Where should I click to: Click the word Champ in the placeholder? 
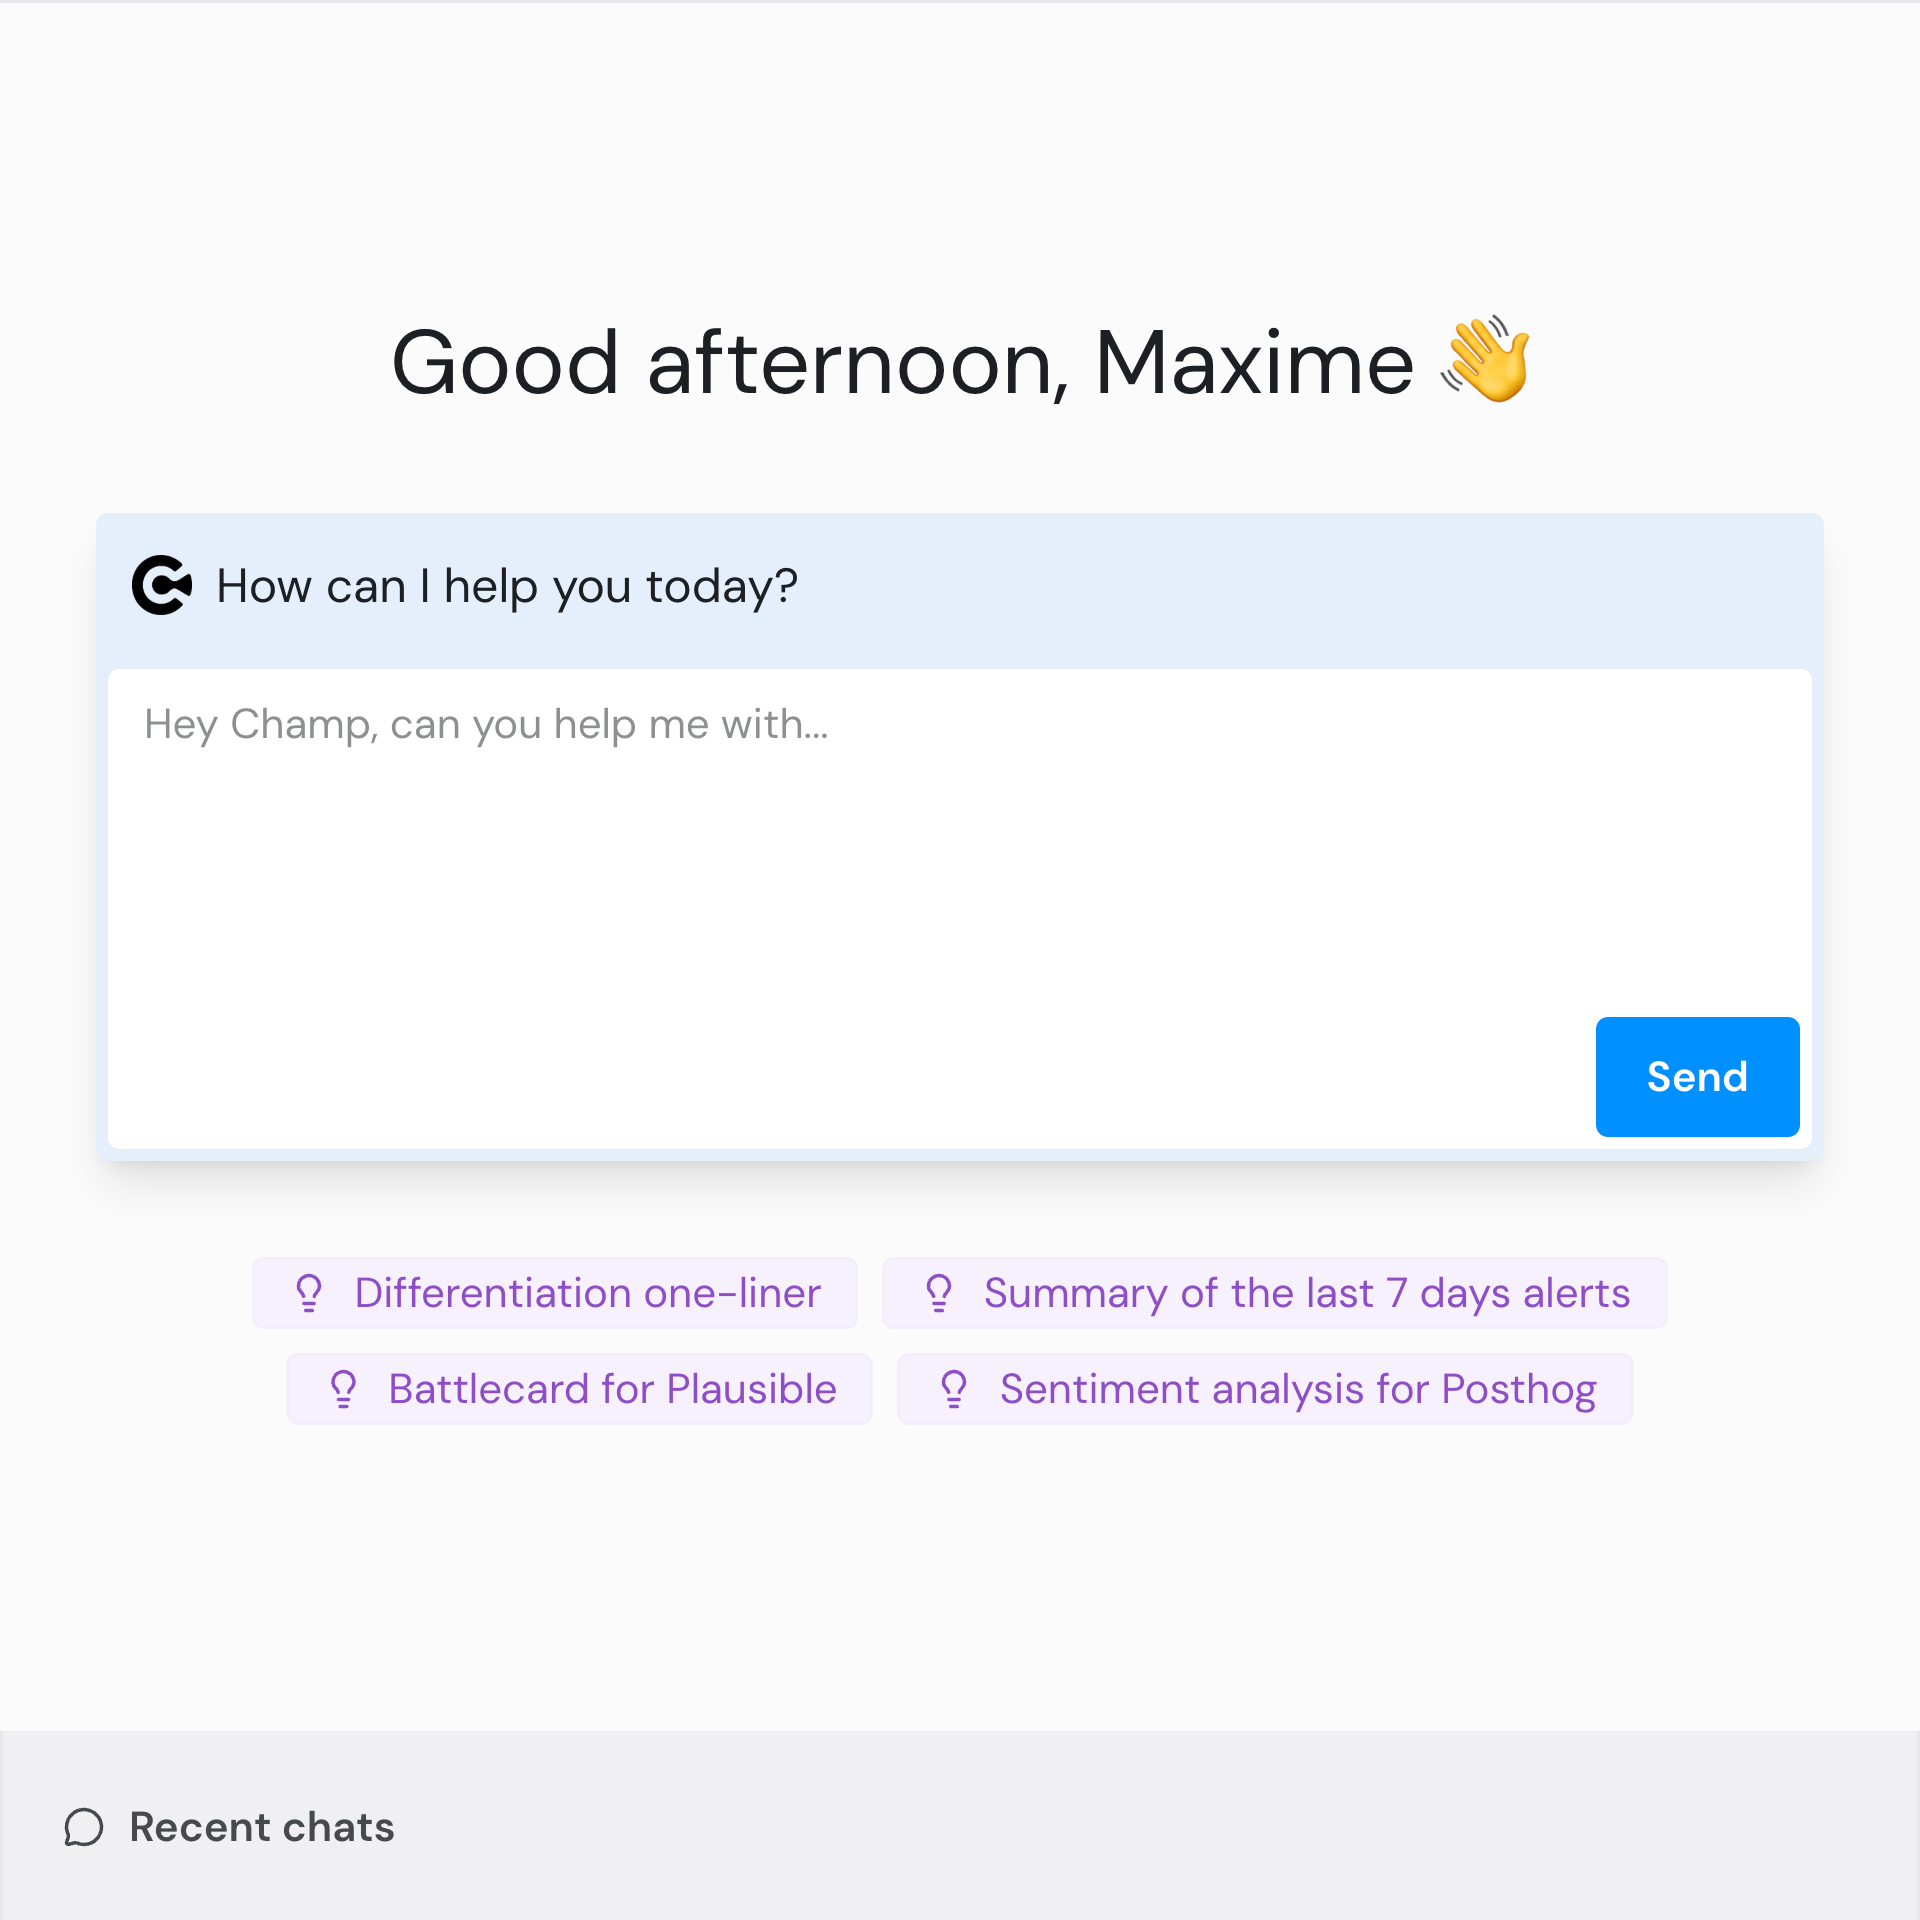(304, 724)
